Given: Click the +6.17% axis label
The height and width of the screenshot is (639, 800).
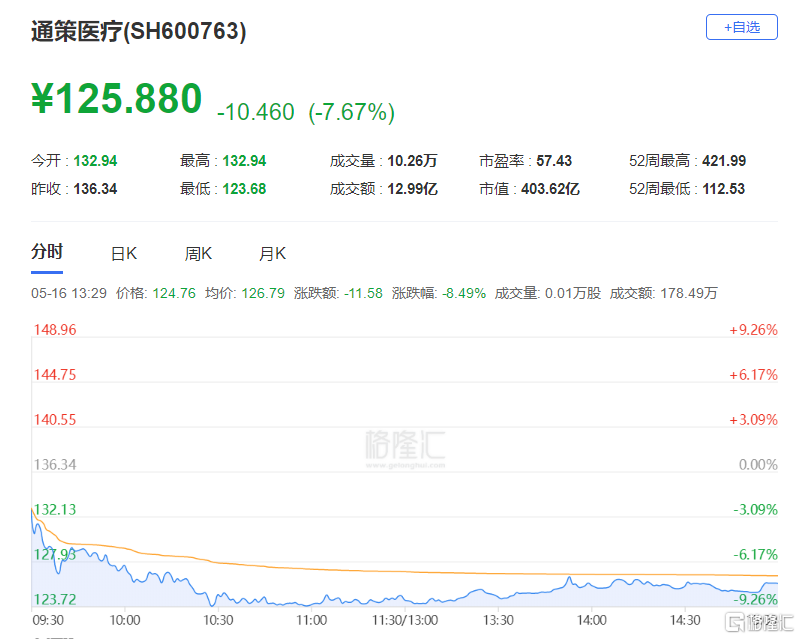Looking at the screenshot, I should 754,375.
